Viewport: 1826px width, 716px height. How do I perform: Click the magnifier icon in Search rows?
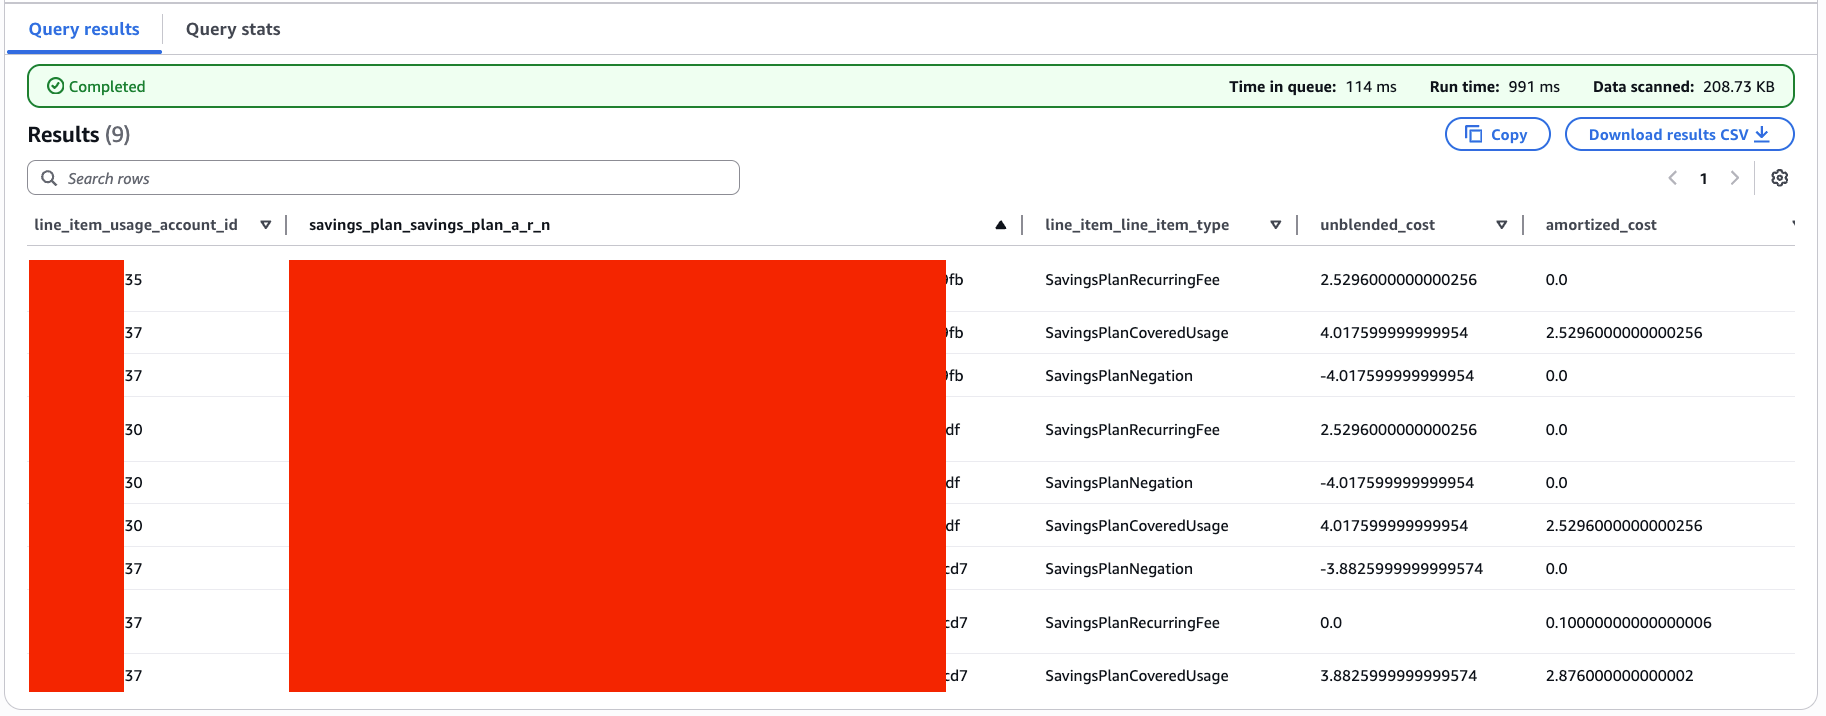pyautogui.click(x=49, y=178)
